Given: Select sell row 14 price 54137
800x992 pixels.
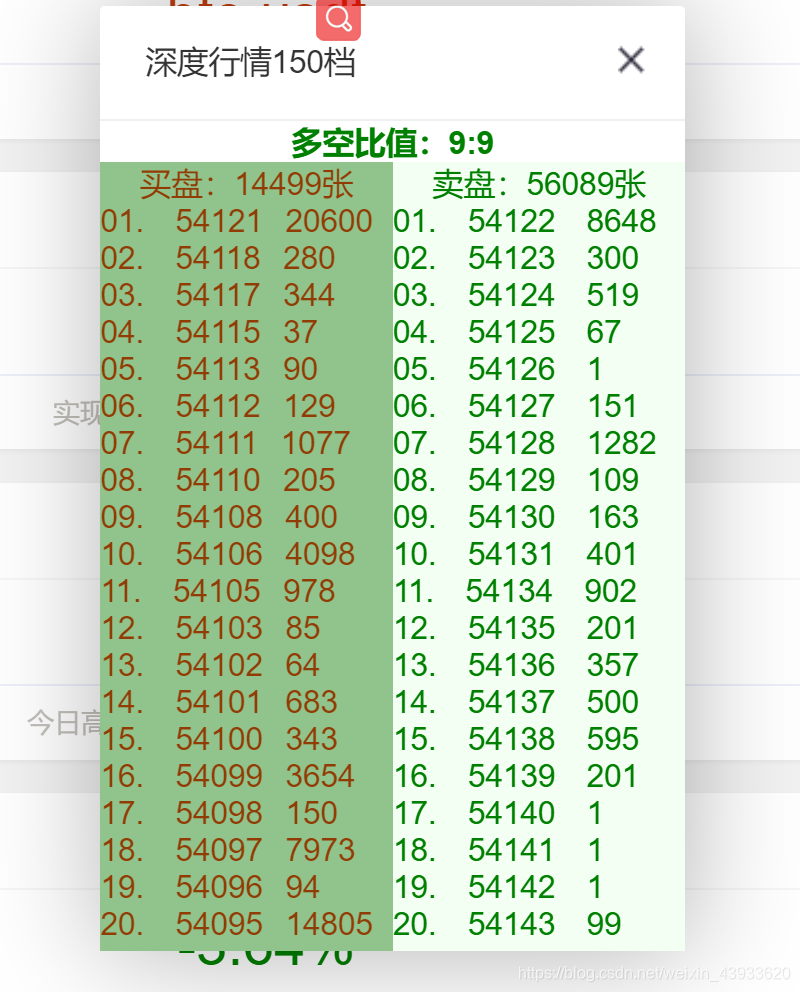Looking at the screenshot, I should [512, 702].
